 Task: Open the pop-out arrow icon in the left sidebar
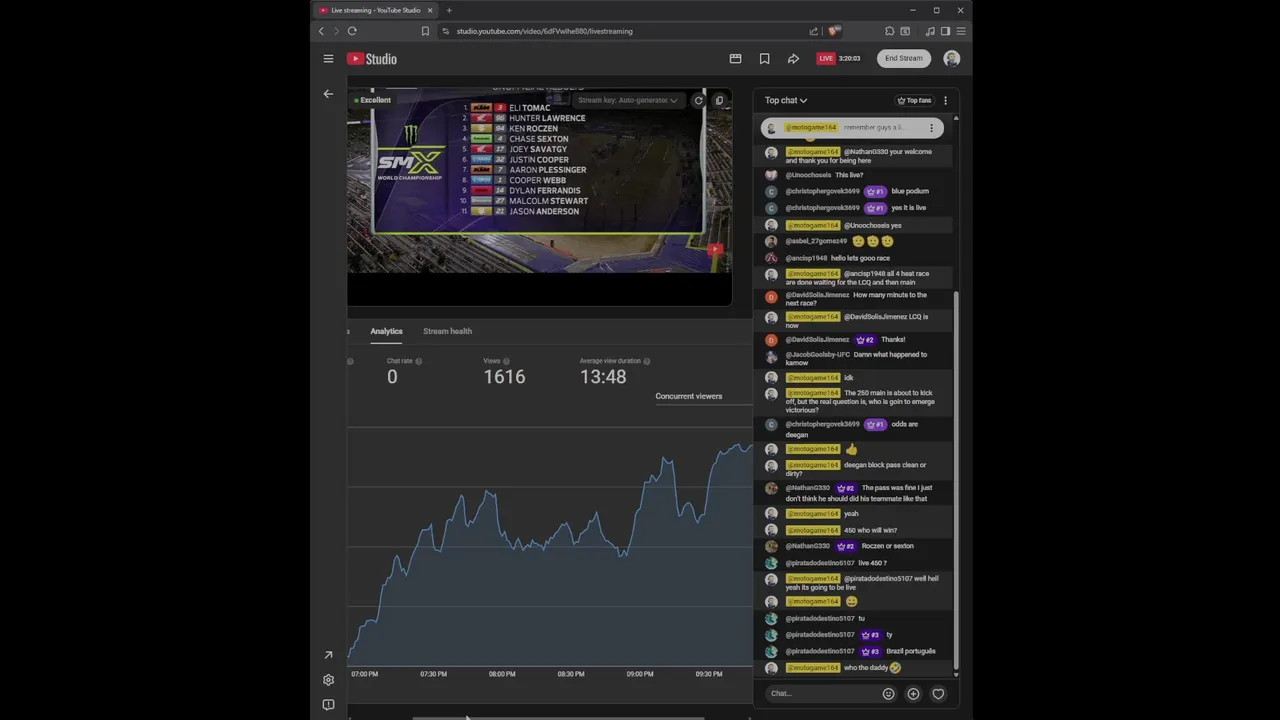coord(328,655)
